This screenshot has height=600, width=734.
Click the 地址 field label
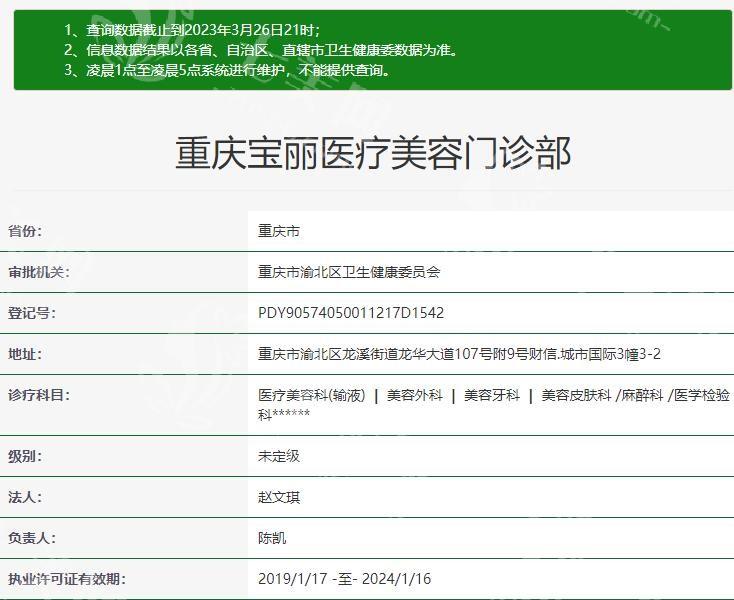pos(25,354)
